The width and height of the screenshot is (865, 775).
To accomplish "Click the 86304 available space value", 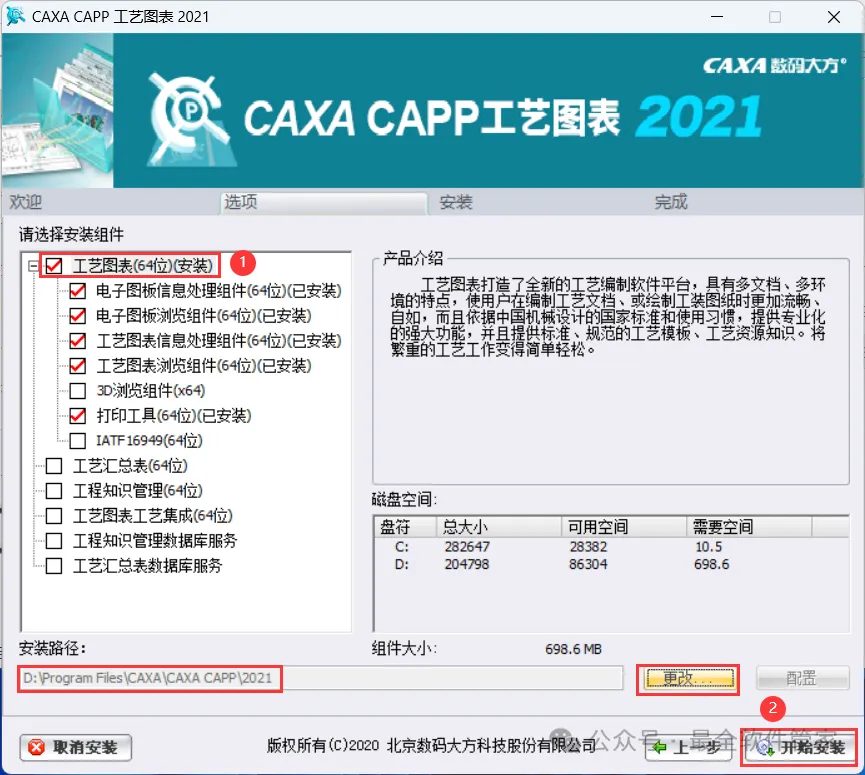I will tap(588, 564).
